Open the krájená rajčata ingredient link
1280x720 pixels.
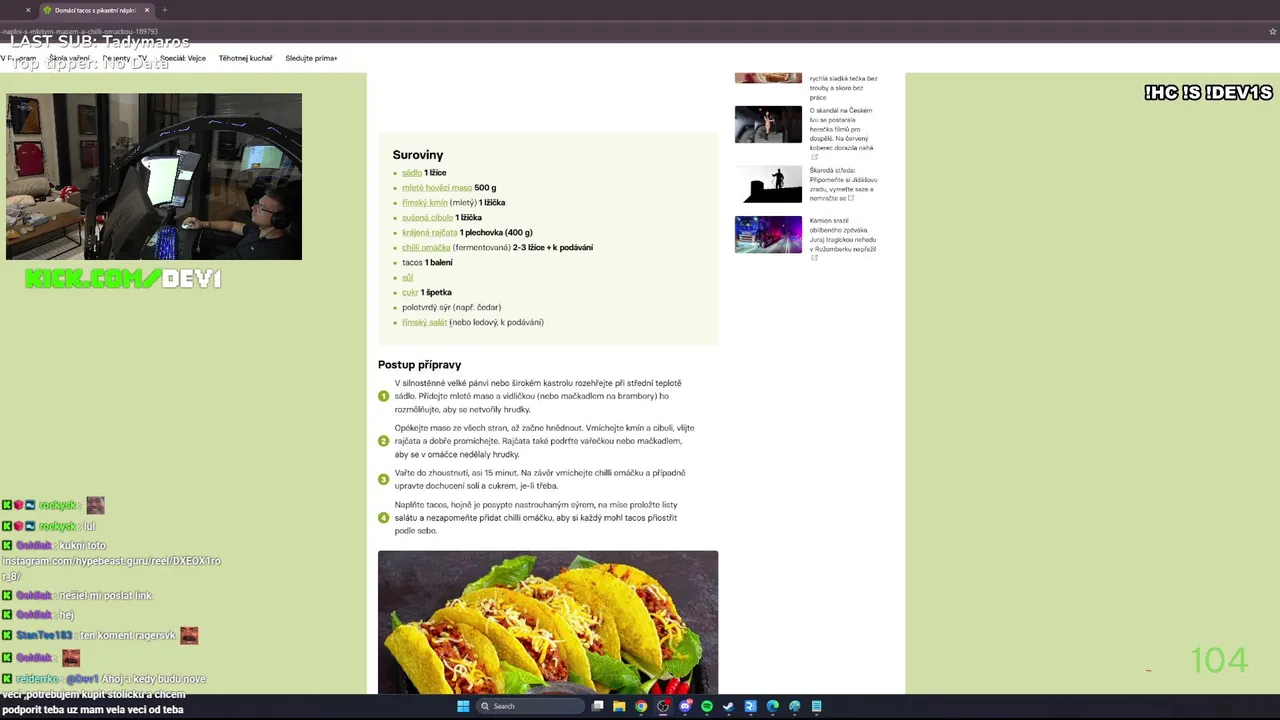coord(430,233)
